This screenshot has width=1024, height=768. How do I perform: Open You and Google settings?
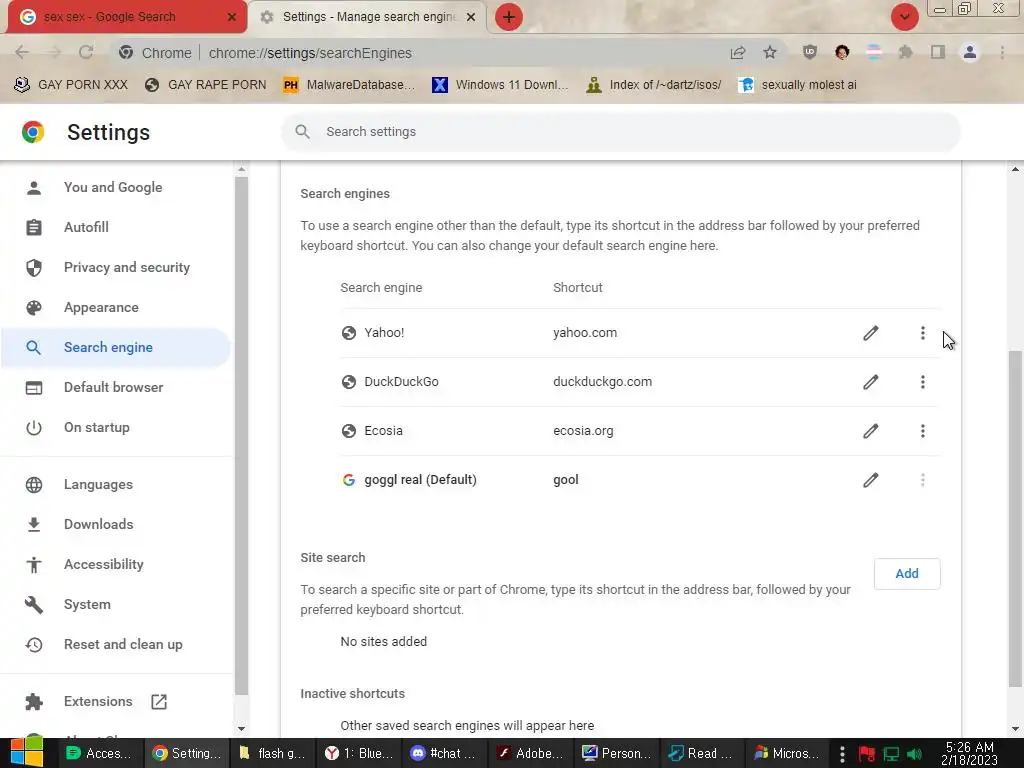pyautogui.click(x=114, y=187)
